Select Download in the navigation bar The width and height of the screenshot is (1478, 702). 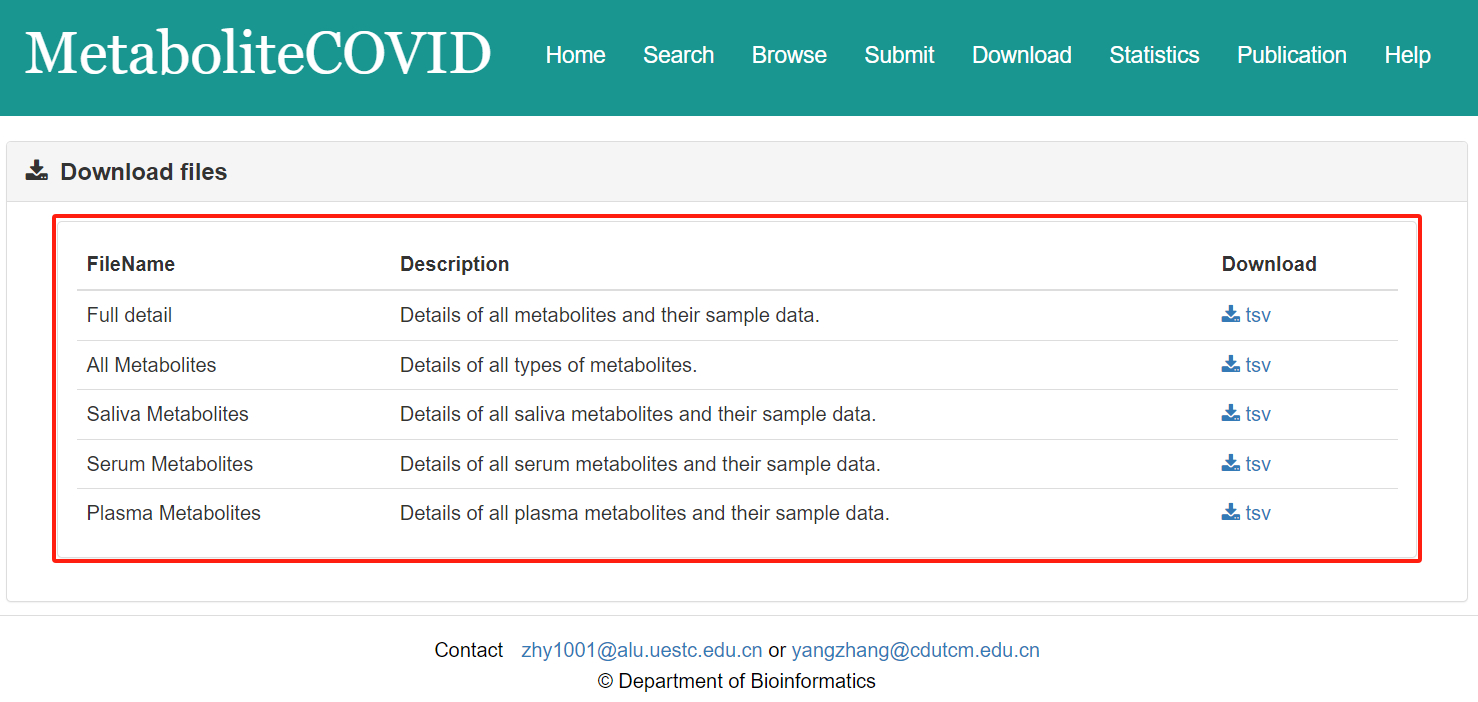pos(1021,55)
